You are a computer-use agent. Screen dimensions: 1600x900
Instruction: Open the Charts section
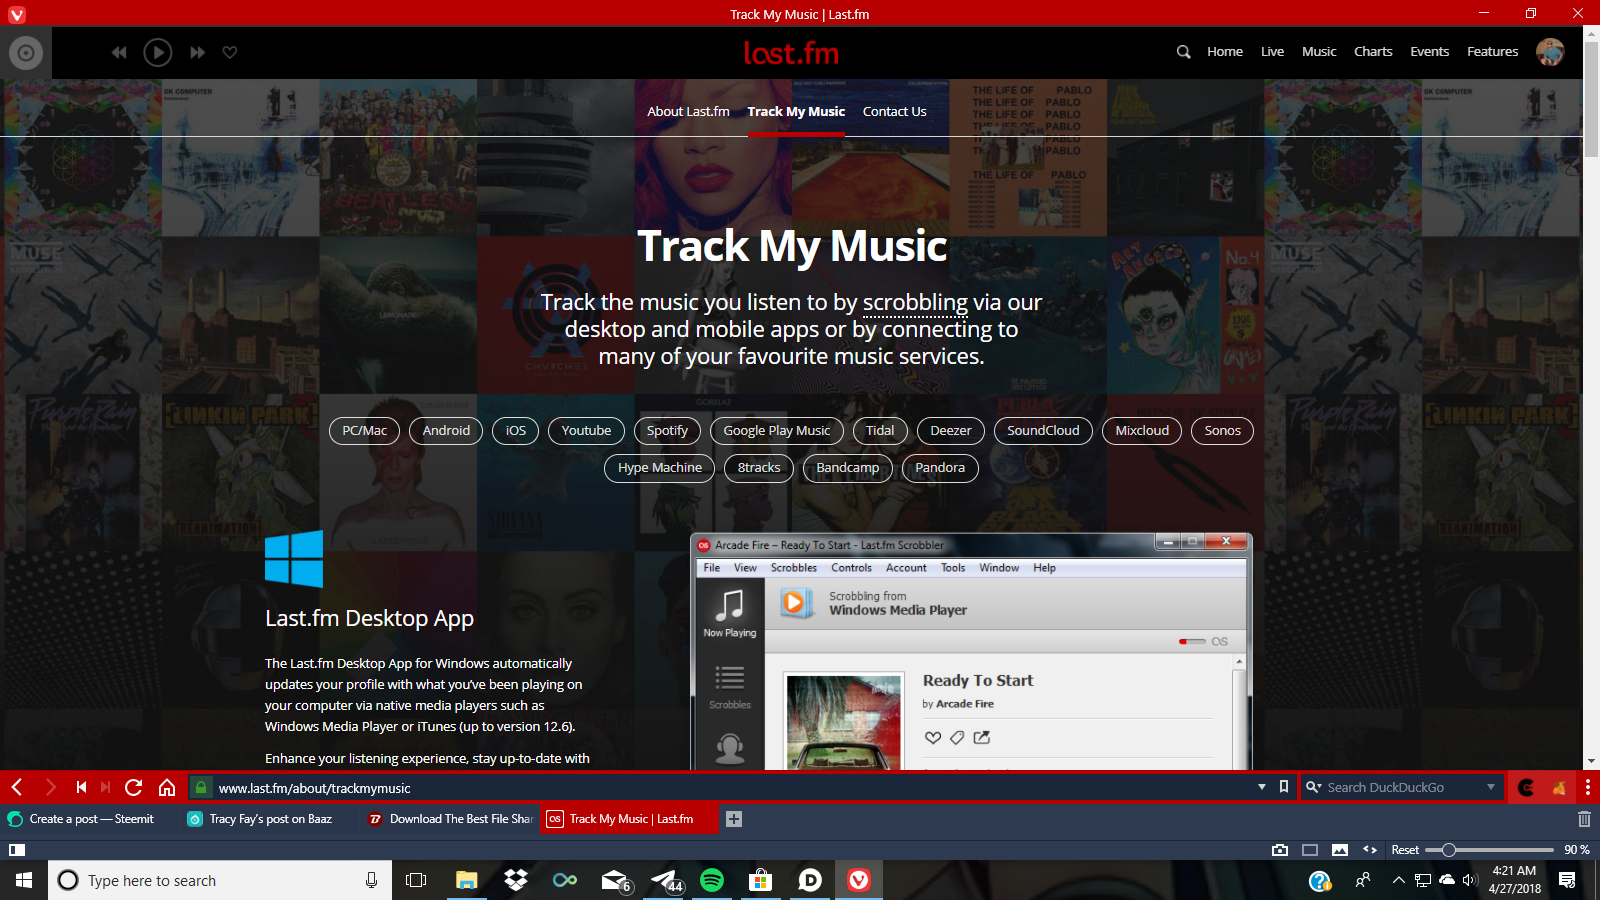[x=1373, y=52]
